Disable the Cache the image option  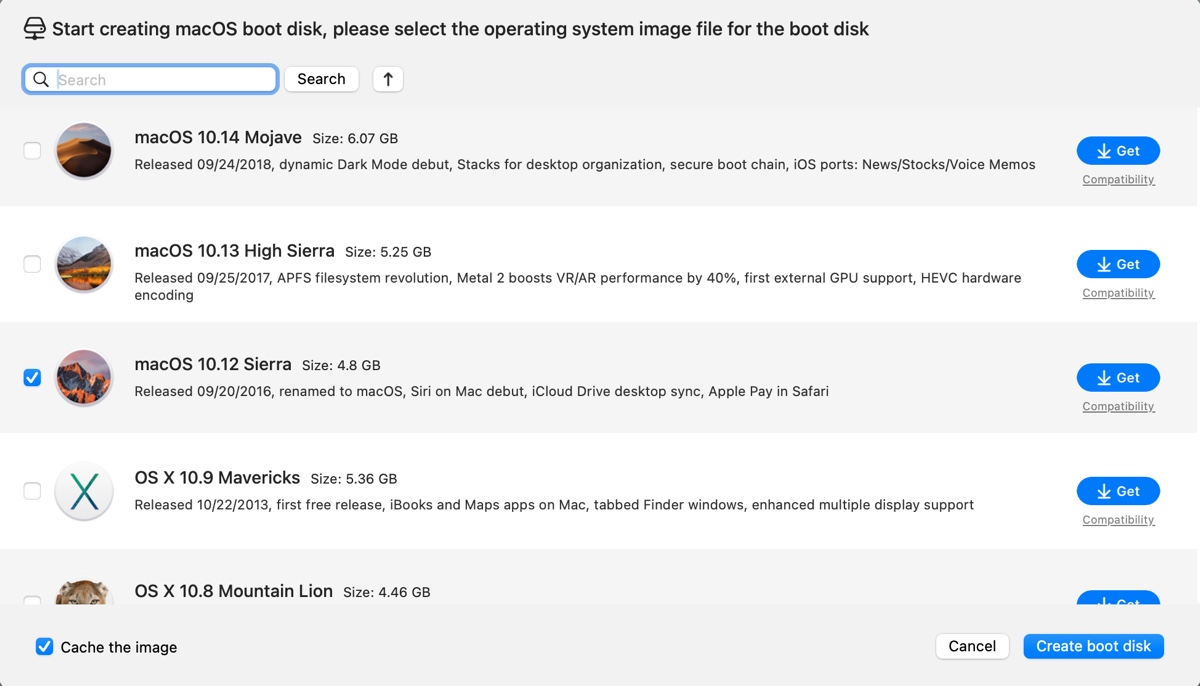tap(44, 647)
